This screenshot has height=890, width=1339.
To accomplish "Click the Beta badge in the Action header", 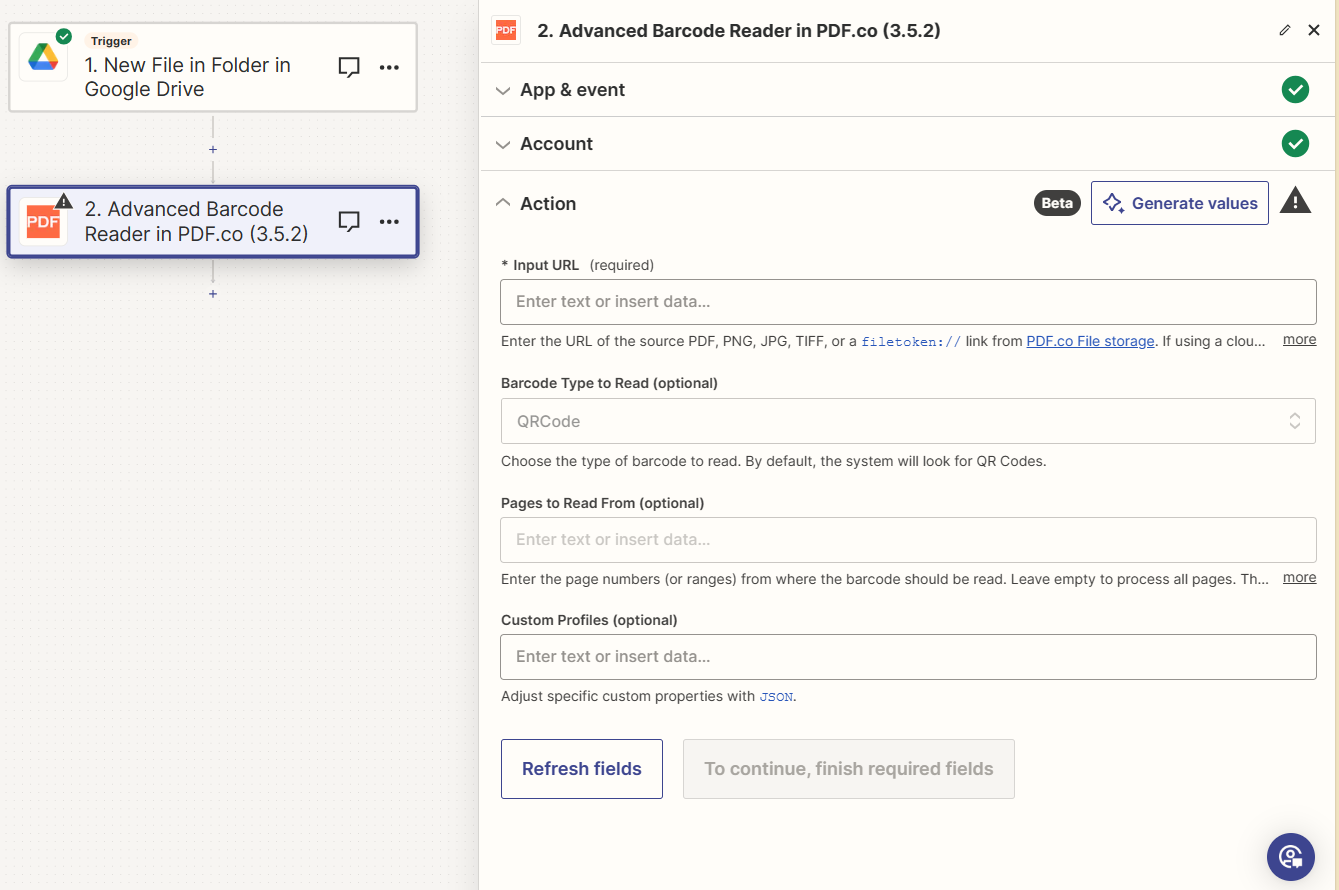I will (x=1057, y=202).
